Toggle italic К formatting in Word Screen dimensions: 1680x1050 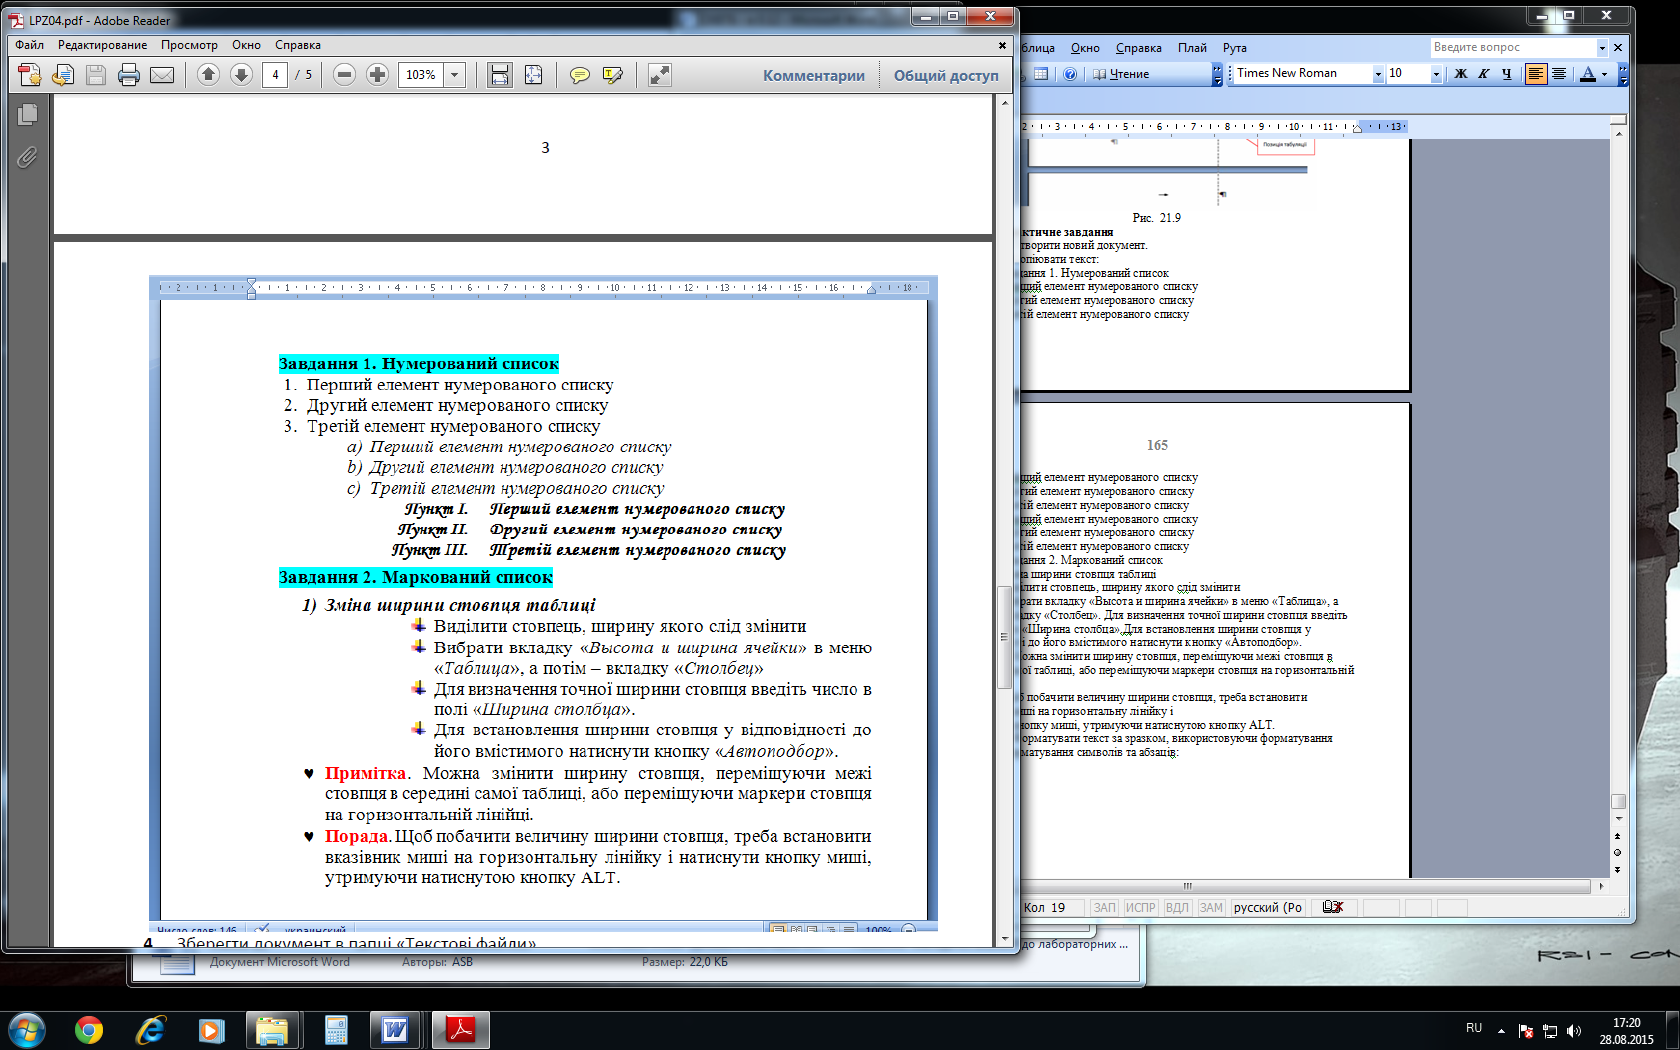tap(1483, 74)
